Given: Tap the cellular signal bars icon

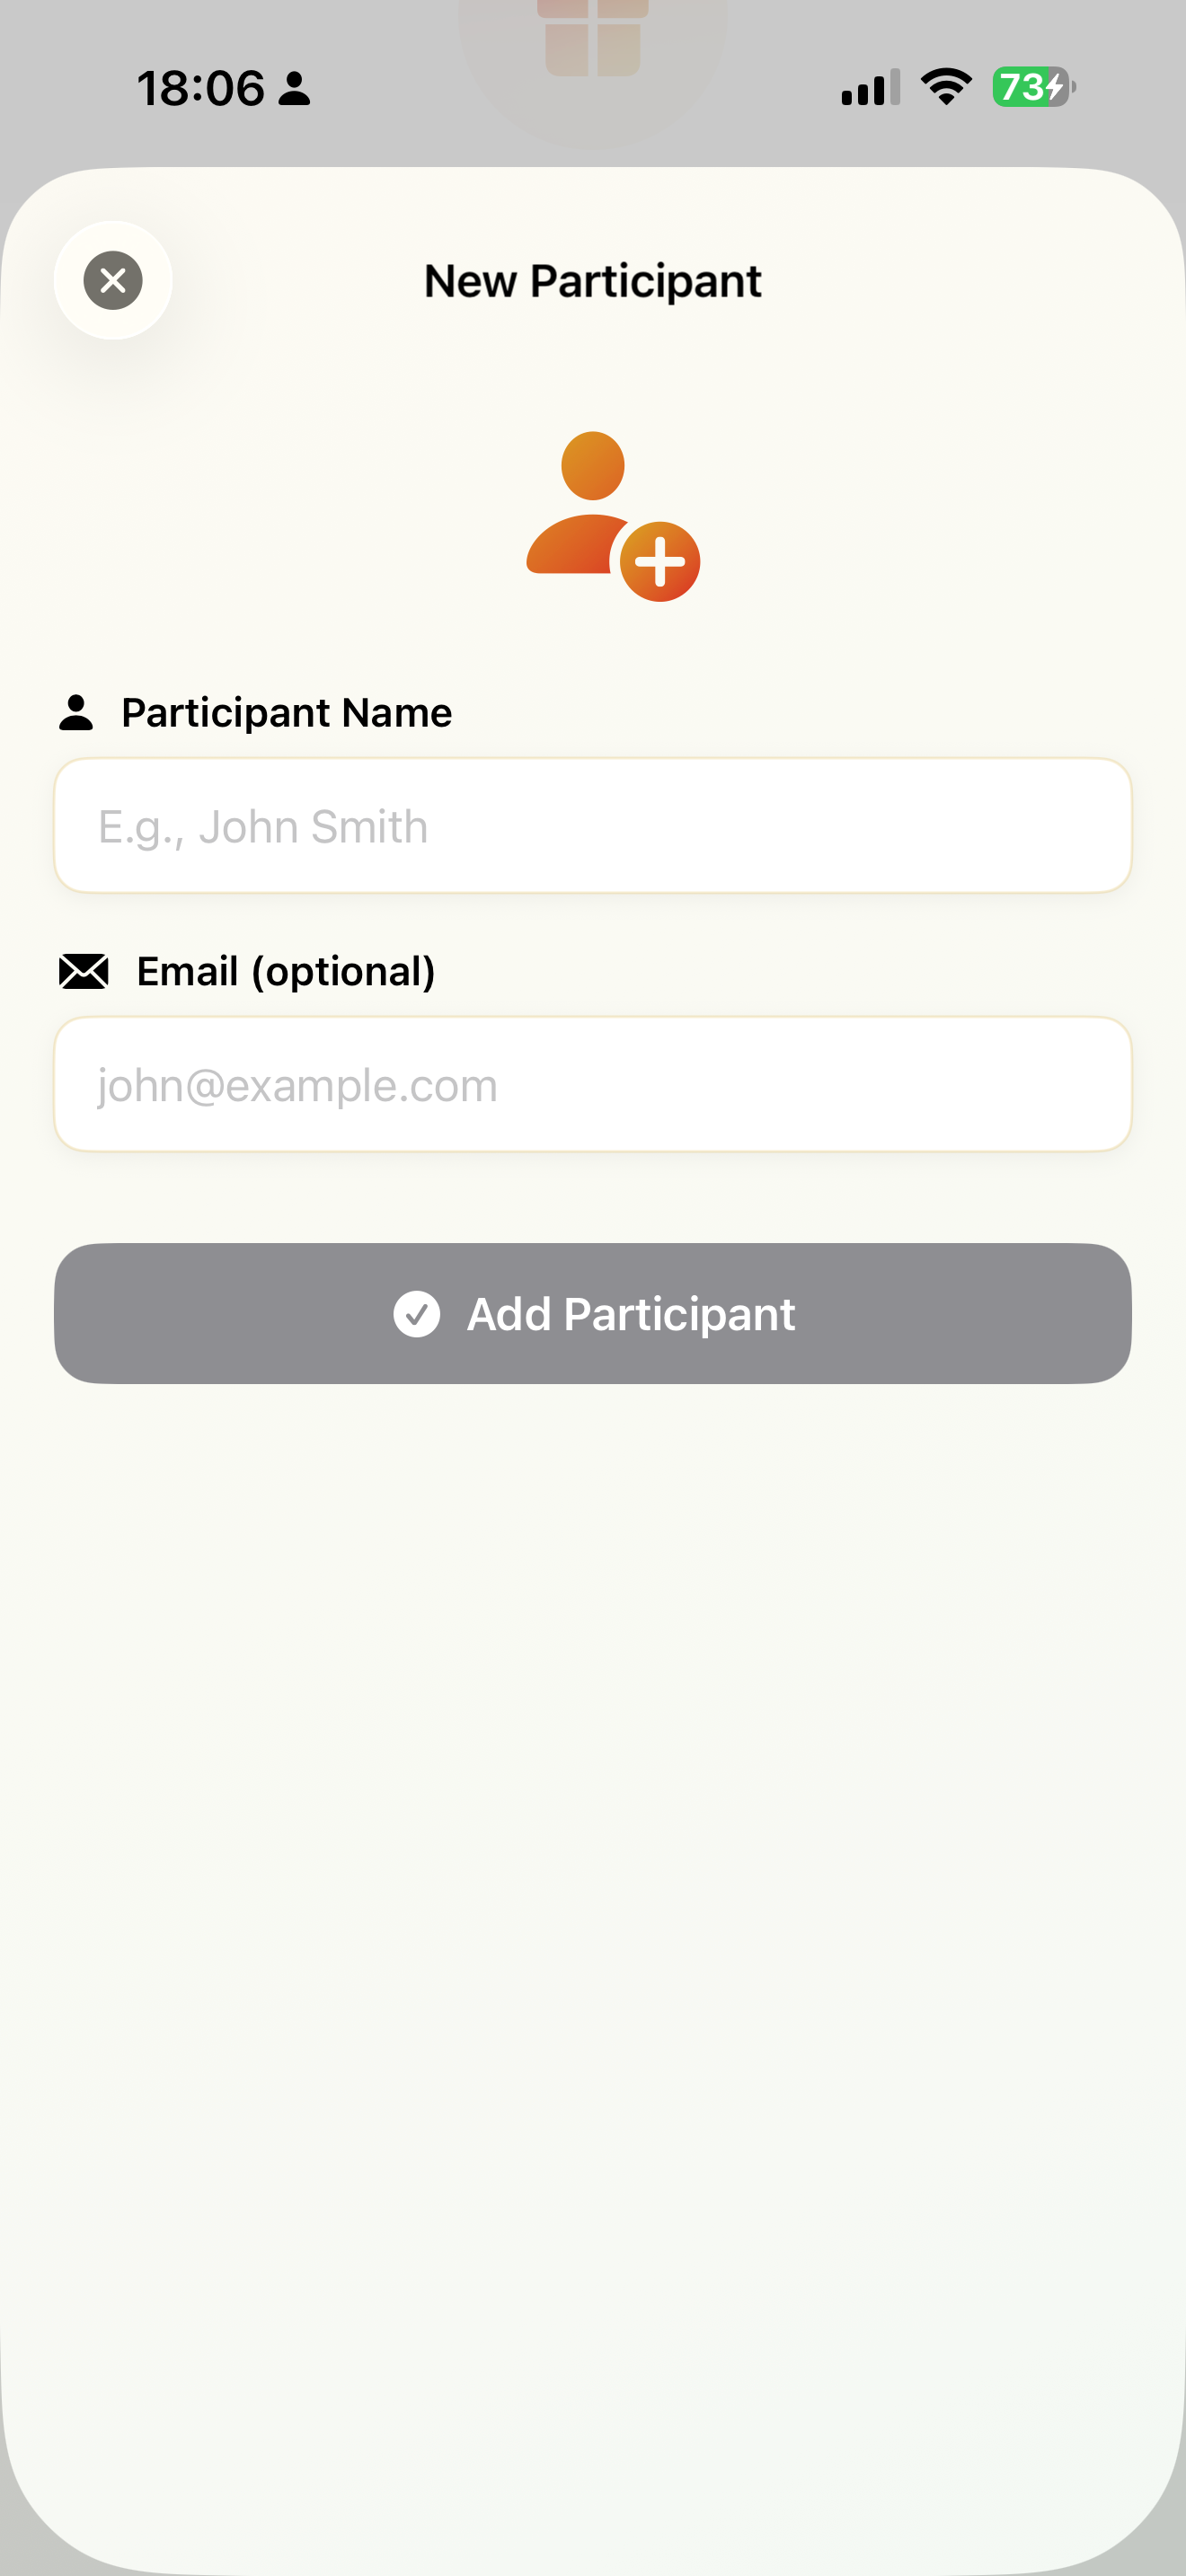Looking at the screenshot, I should (871, 87).
